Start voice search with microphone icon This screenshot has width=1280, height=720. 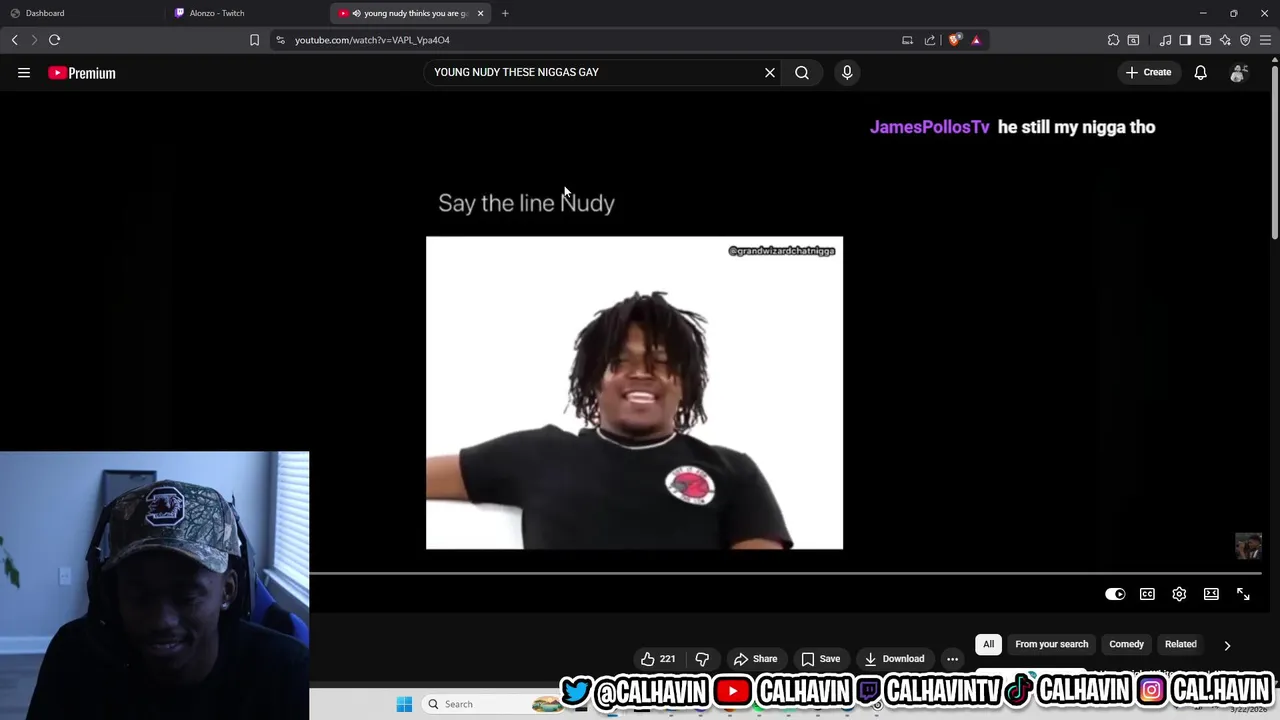pyautogui.click(x=847, y=72)
